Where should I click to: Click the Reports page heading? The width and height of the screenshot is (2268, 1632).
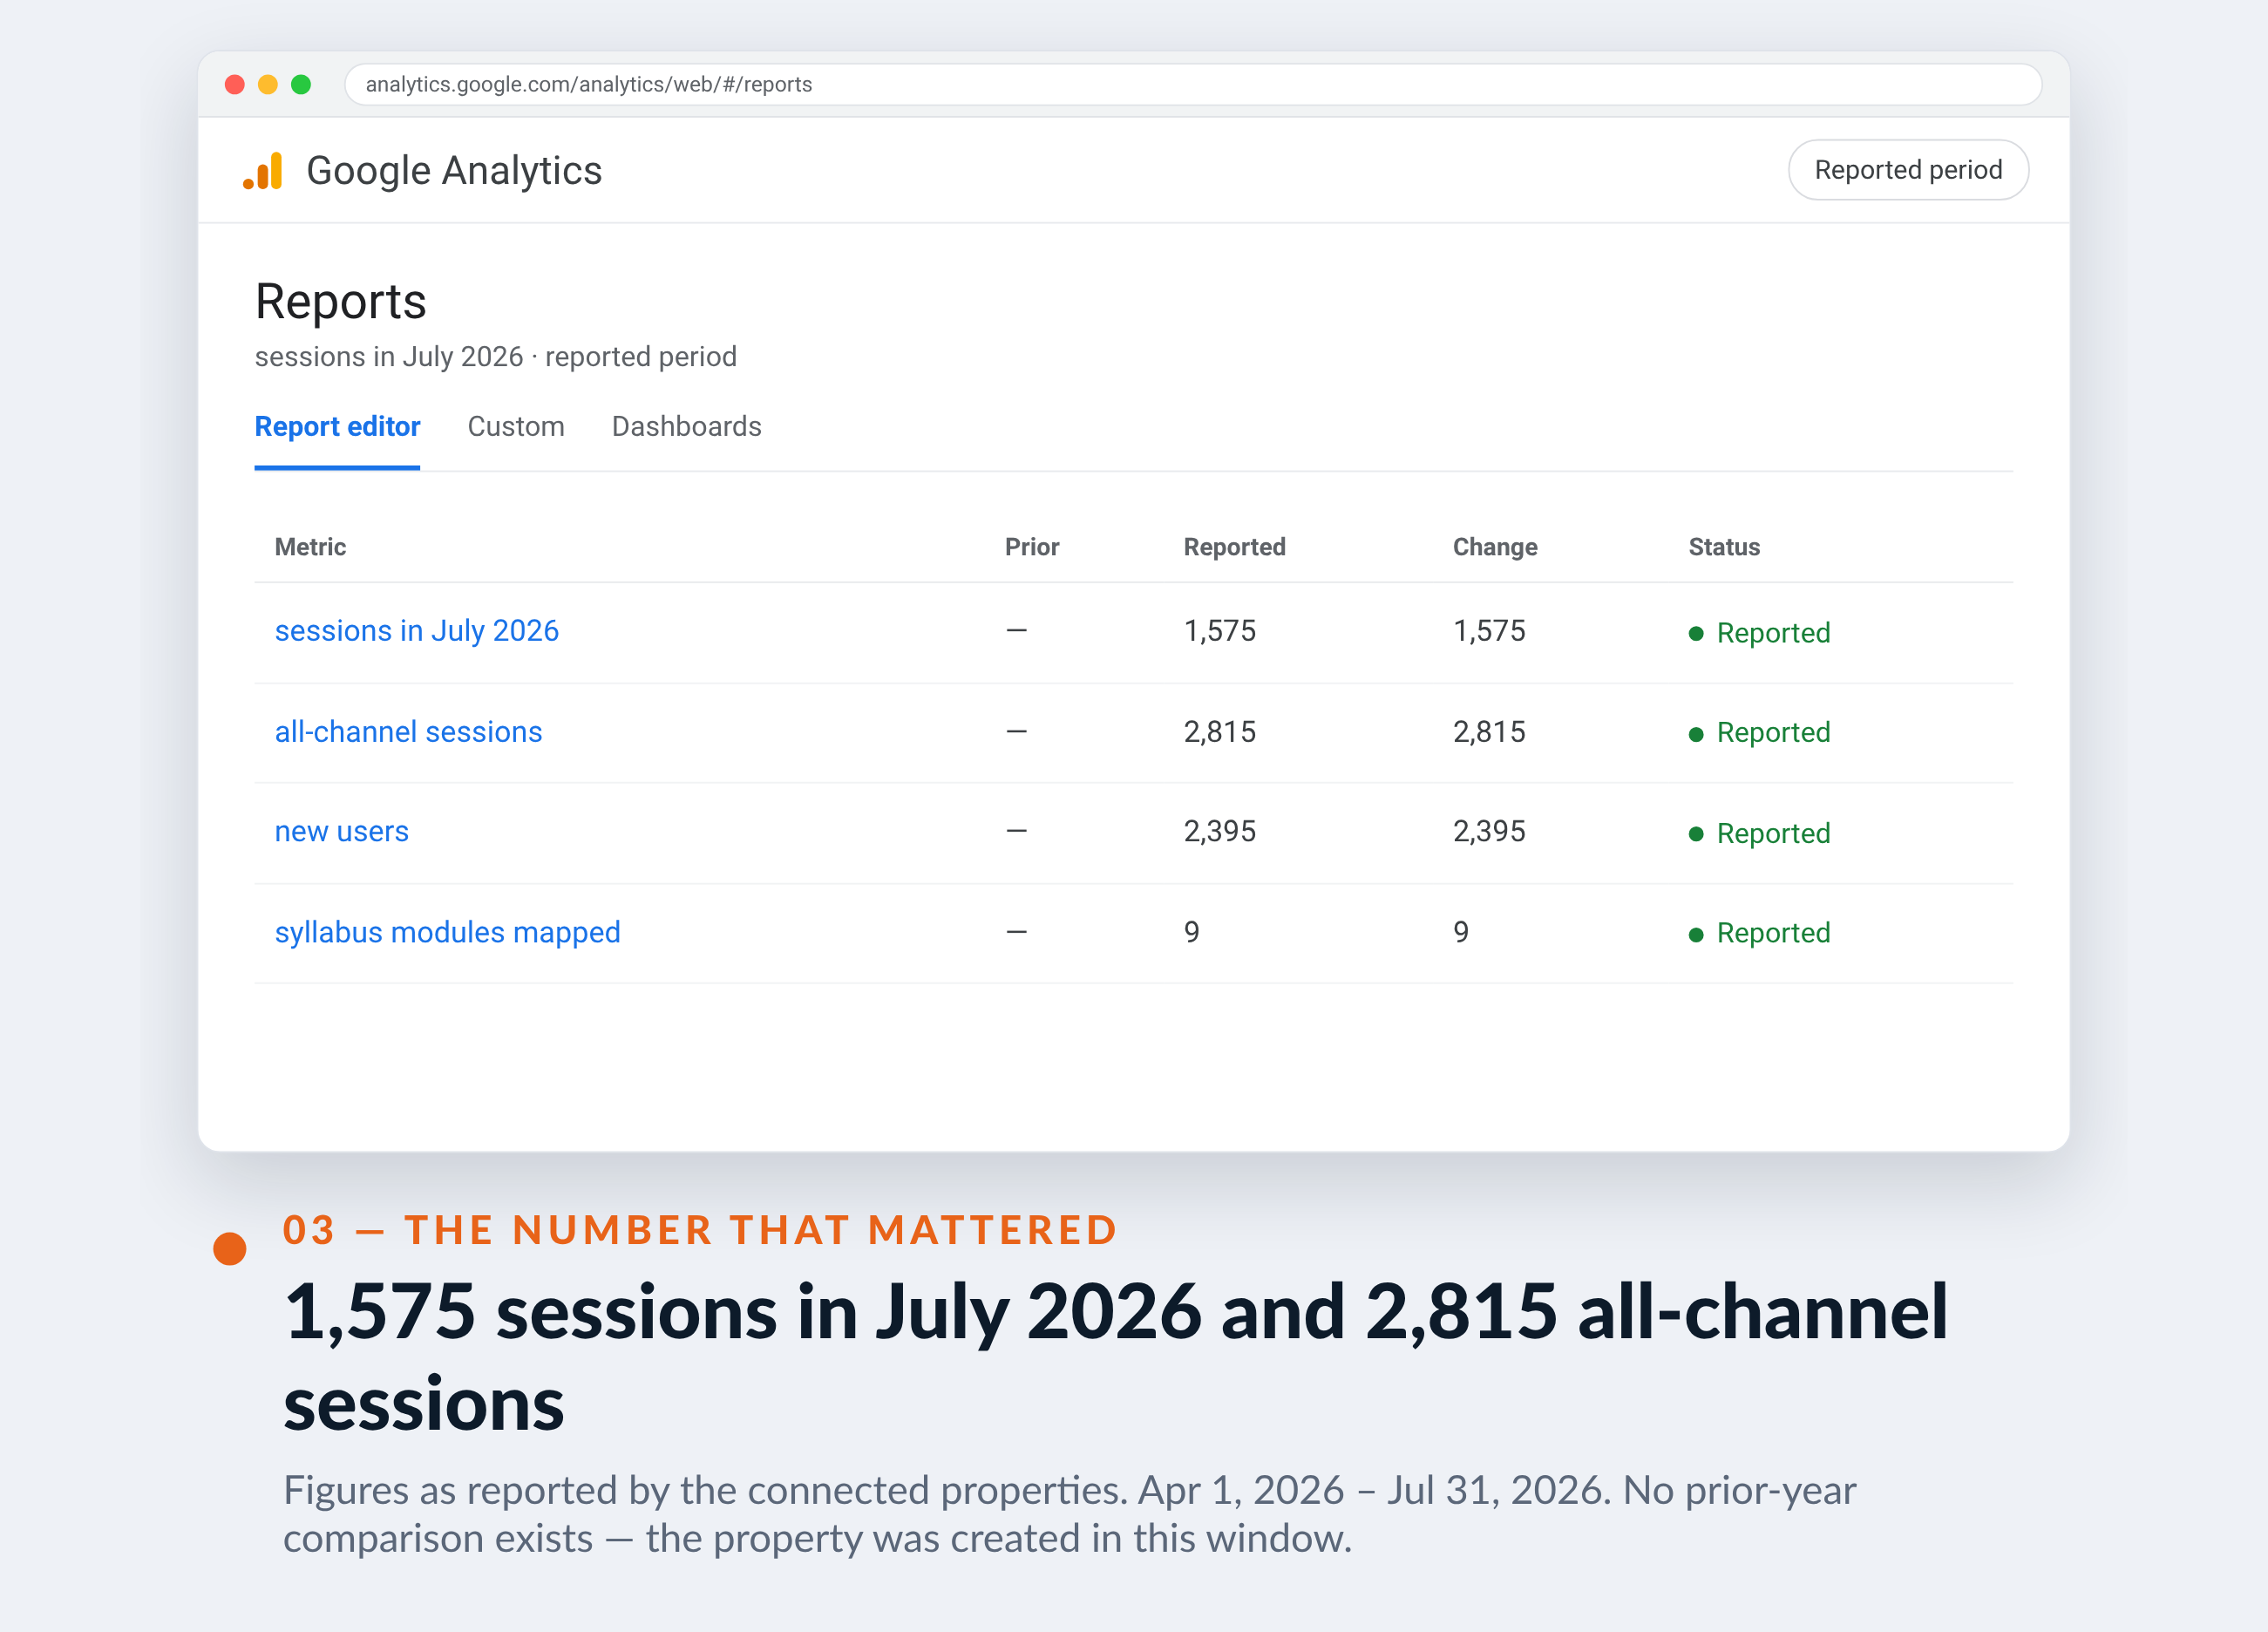(x=340, y=302)
